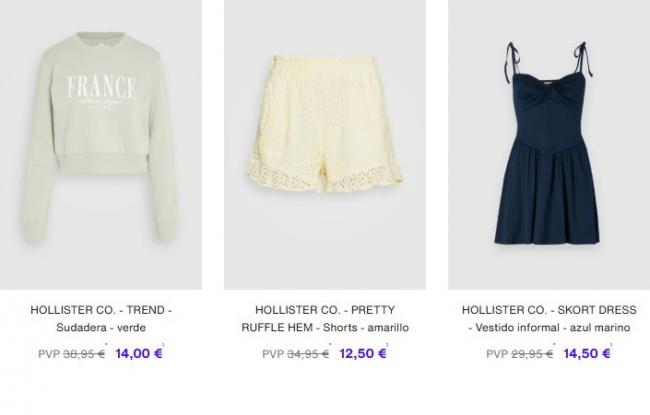Image resolution: width=650 pixels, height=415 pixels.
Task: Click the crossed-out 38,95 € original price
Action: [84, 354]
